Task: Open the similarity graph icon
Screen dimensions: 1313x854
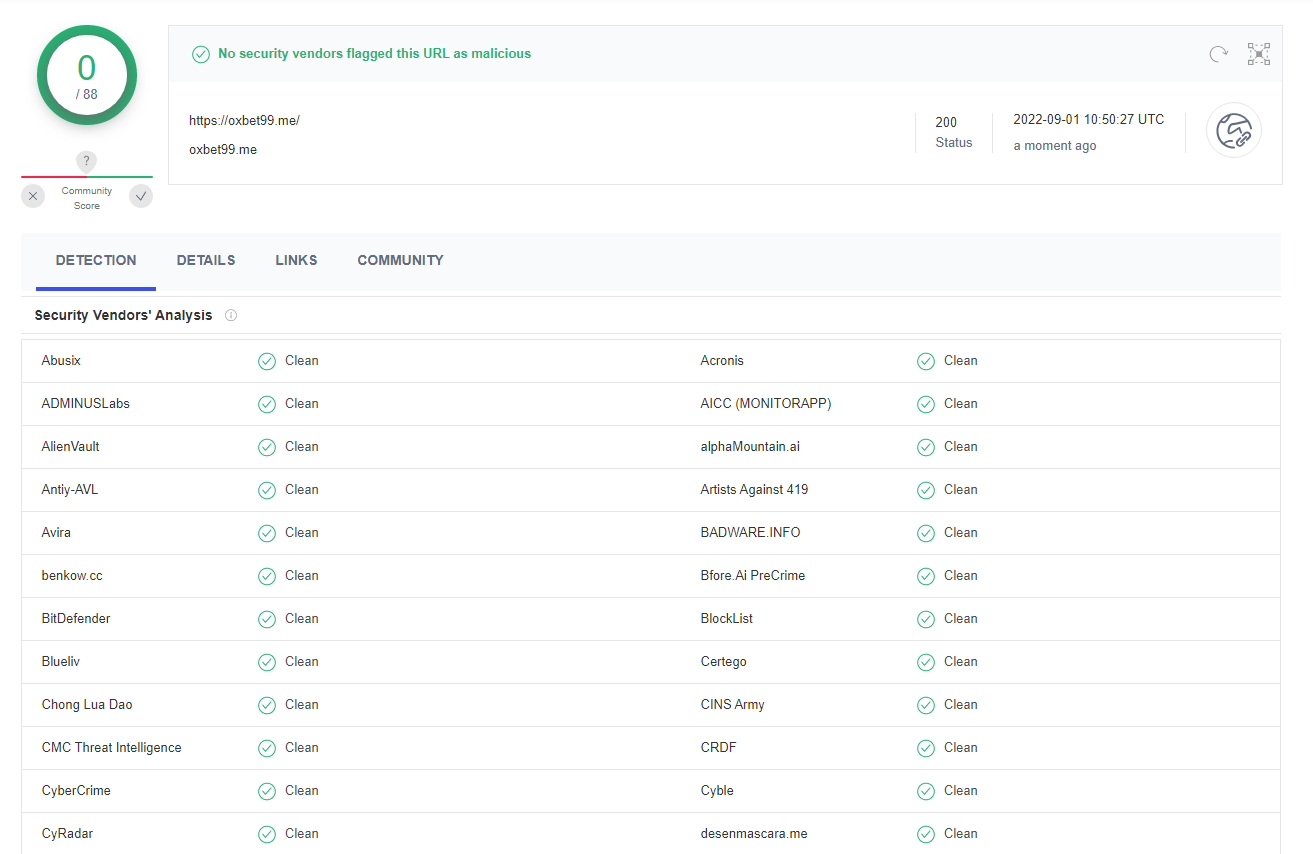Action: pyautogui.click(x=1259, y=54)
